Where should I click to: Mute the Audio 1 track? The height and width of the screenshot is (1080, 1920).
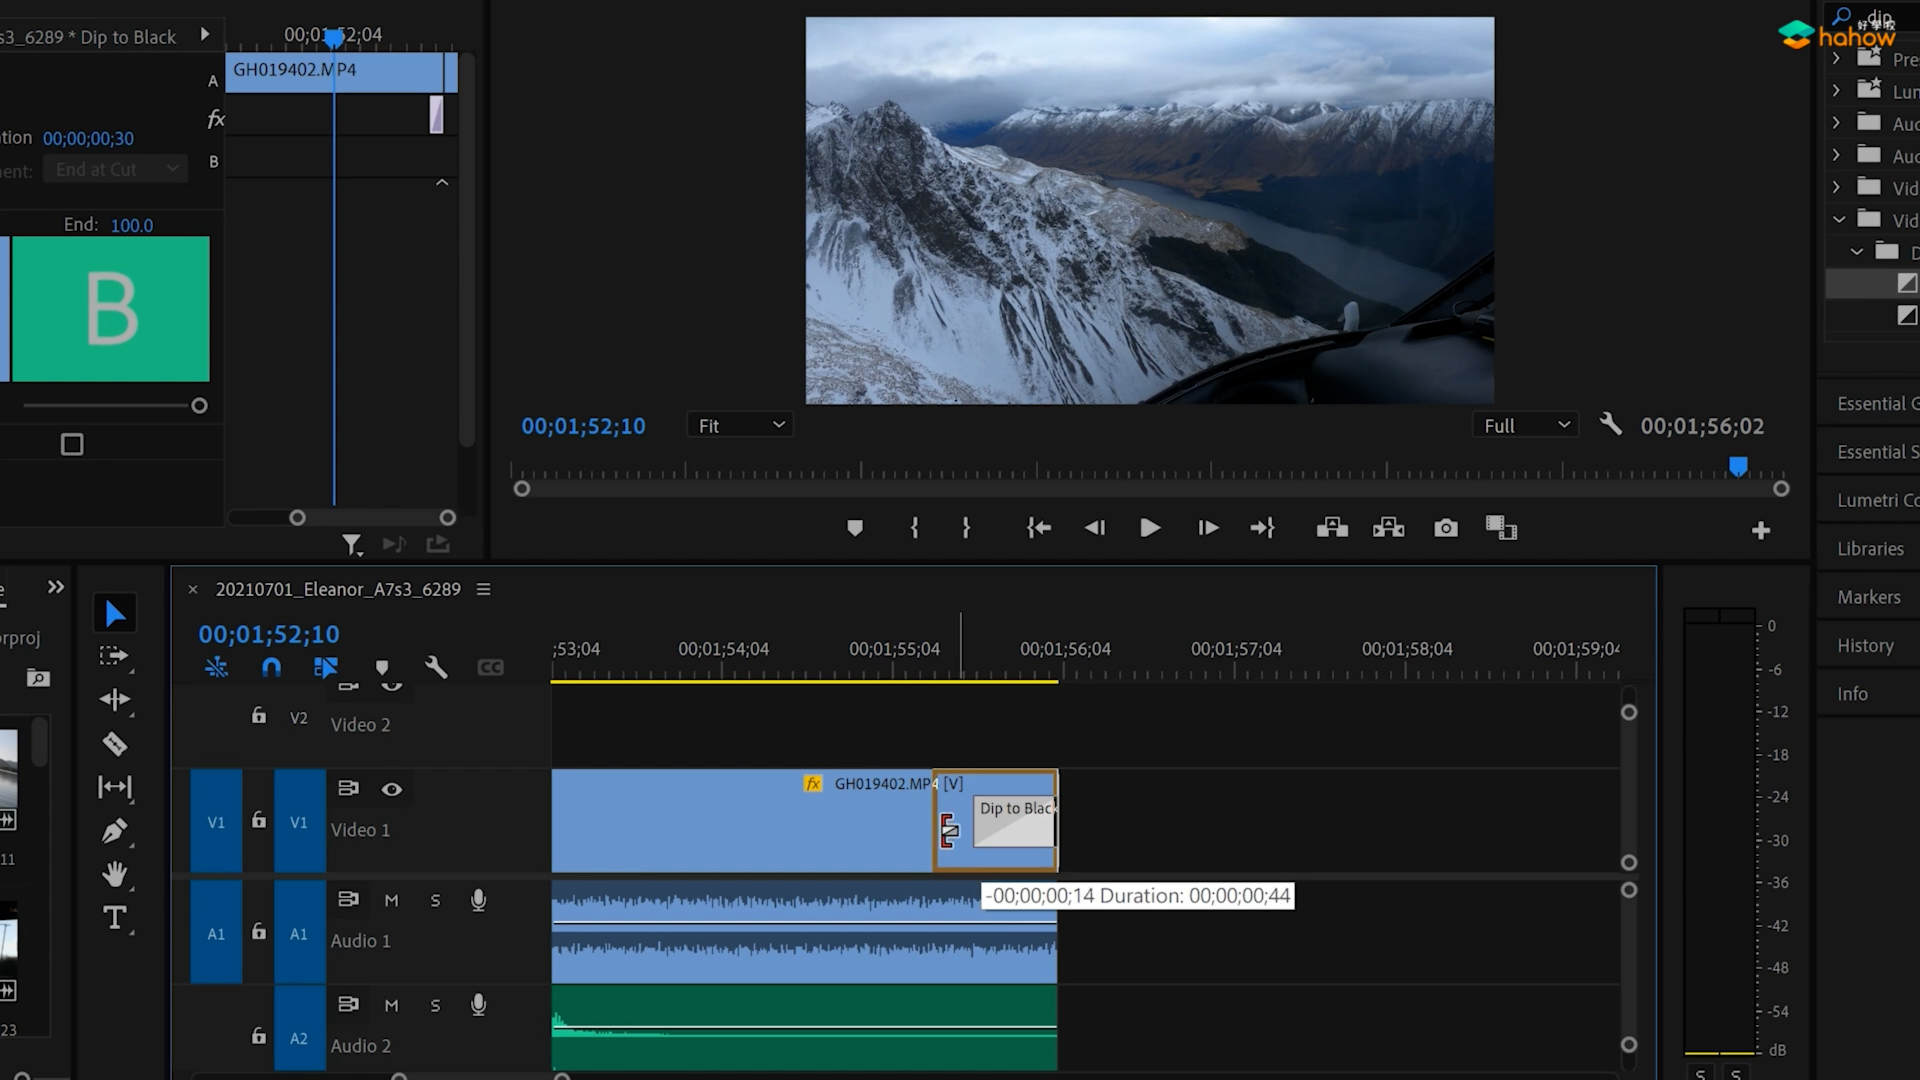click(x=391, y=901)
